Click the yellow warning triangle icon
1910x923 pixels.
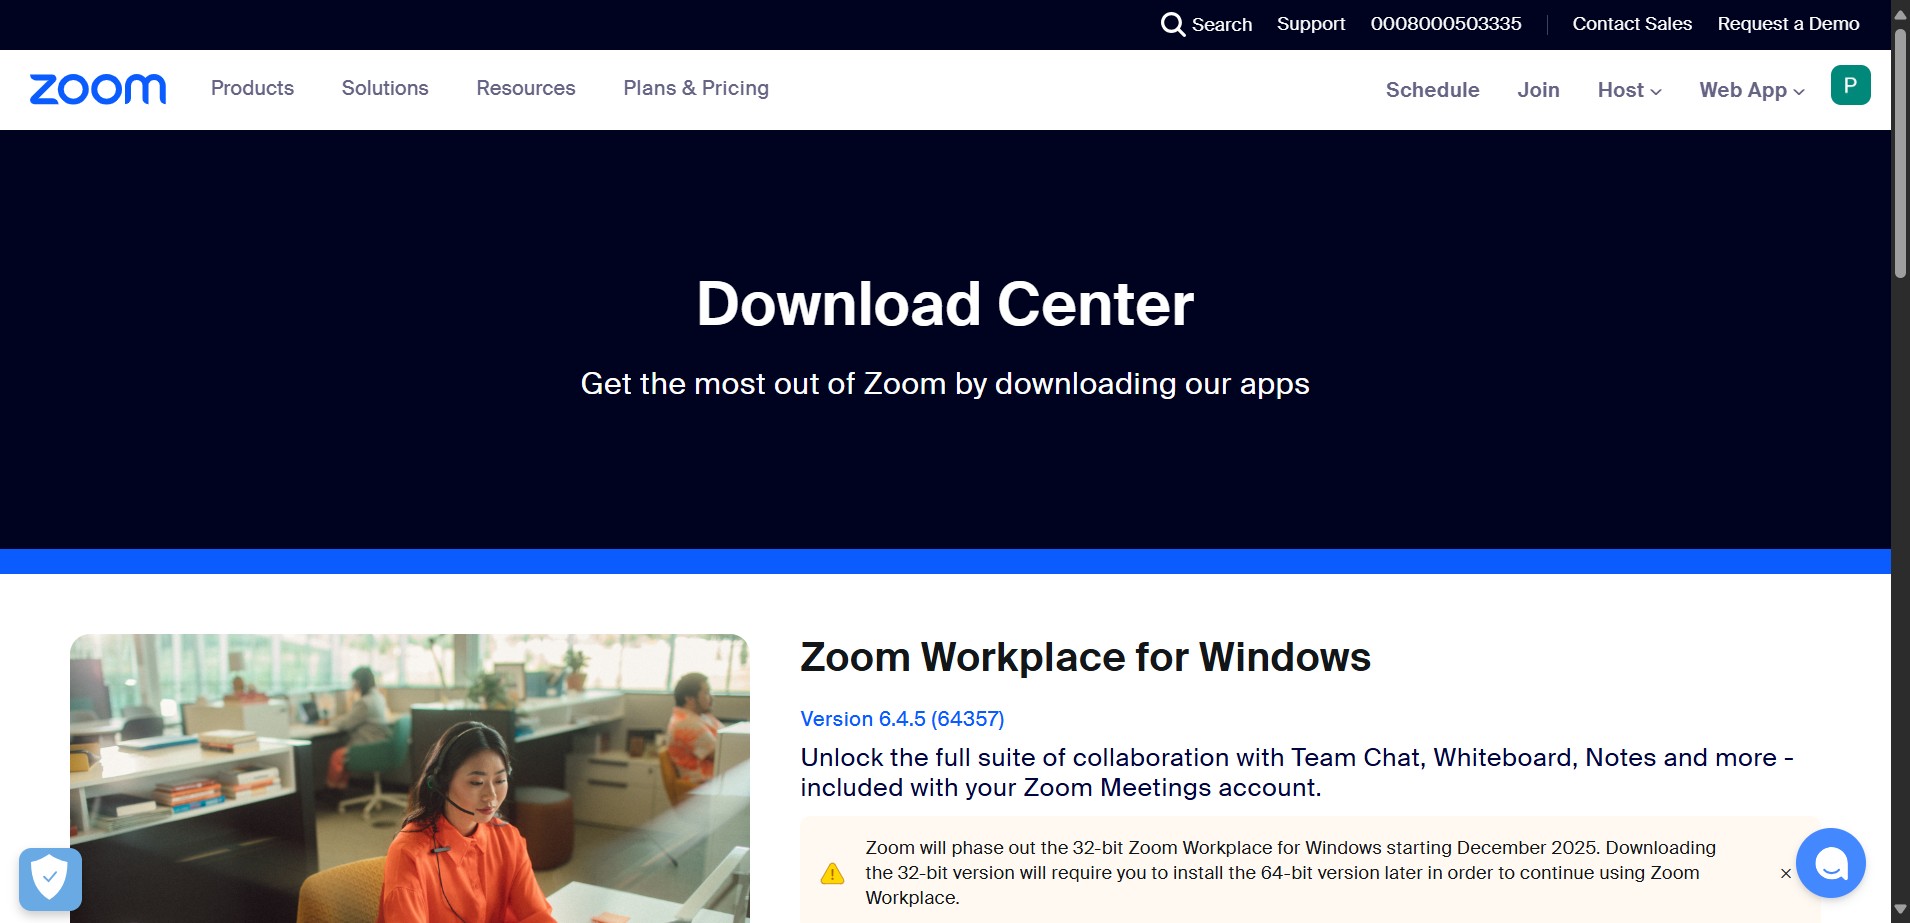[832, 873]
